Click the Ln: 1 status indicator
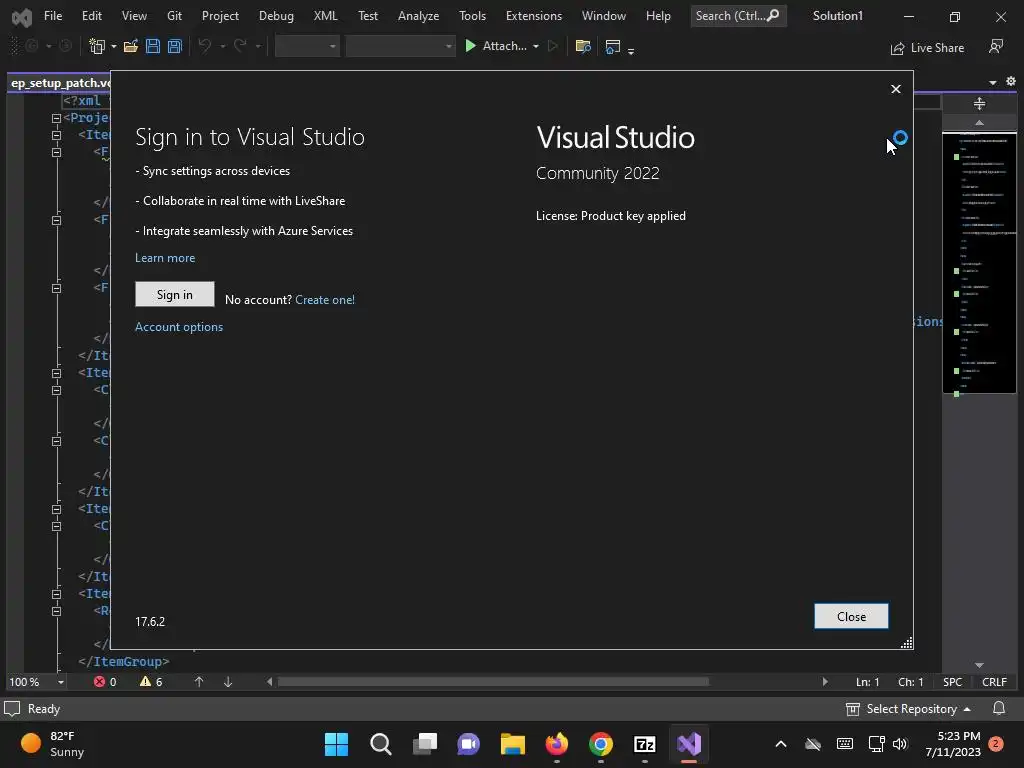This screenshot has width=1024, height=768. point(868,682)
